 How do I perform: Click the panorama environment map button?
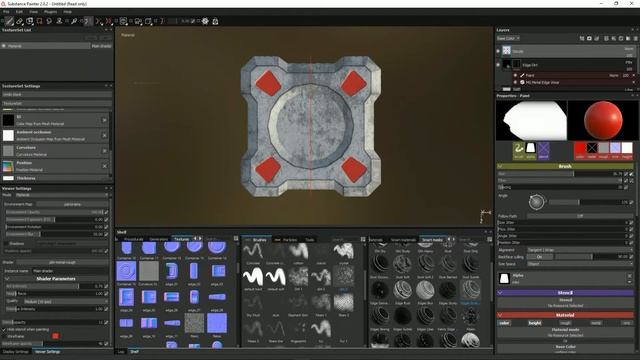pyautogui.click(x=72, y=204)
